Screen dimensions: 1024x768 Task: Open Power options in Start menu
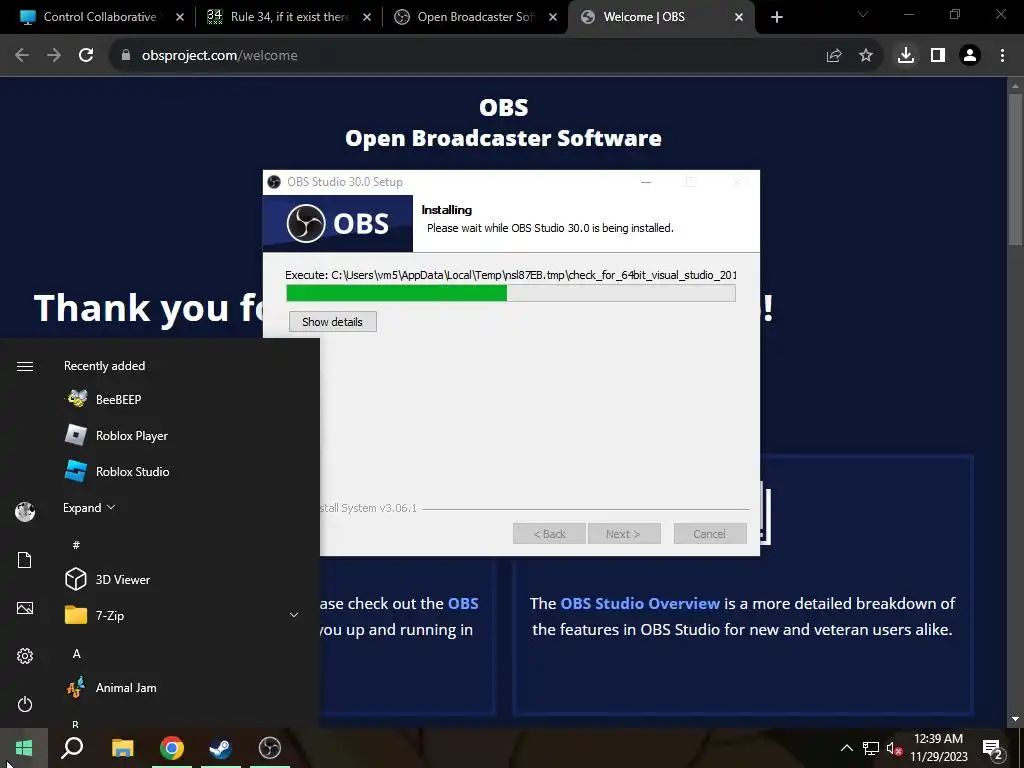25,704
